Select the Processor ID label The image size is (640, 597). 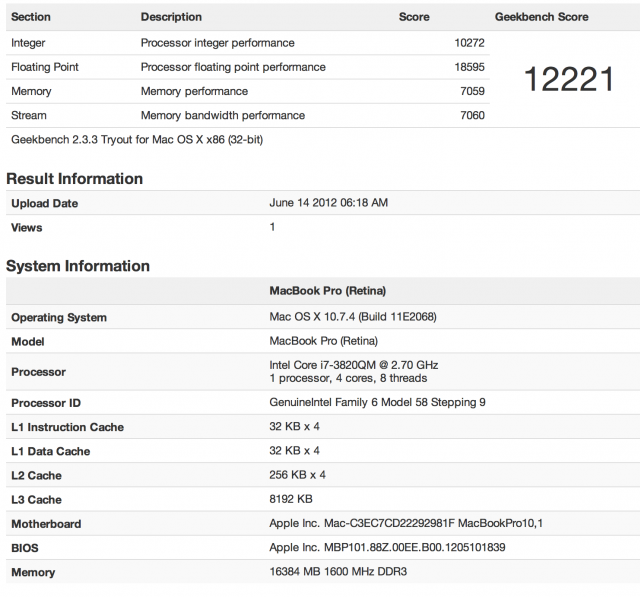46,403
